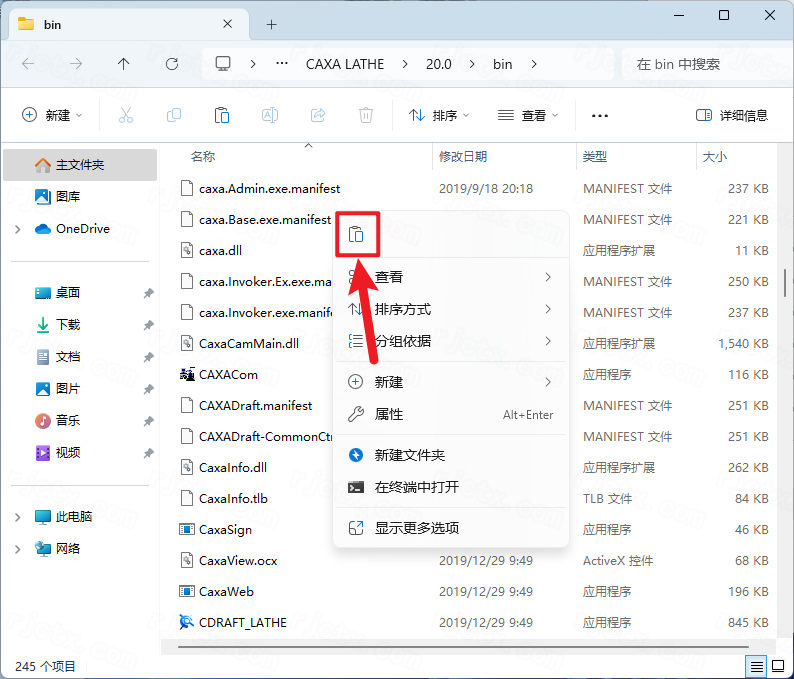This screenshot has height=679, width=794.
Task: Open the 新建 dropdown in toolbar
Action: tap(53, 116)
